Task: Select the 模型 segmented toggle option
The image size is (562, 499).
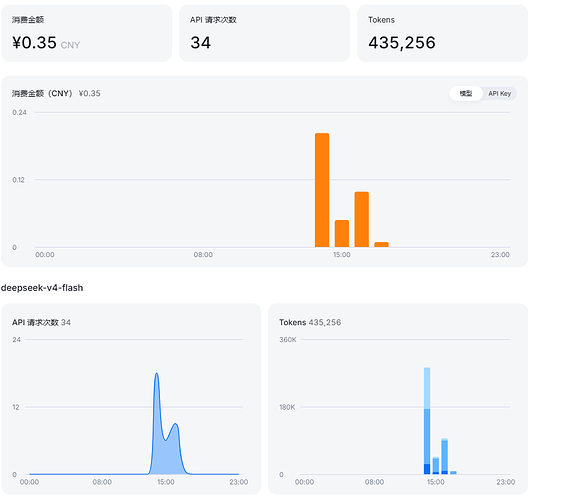Action: pos(466,94)
